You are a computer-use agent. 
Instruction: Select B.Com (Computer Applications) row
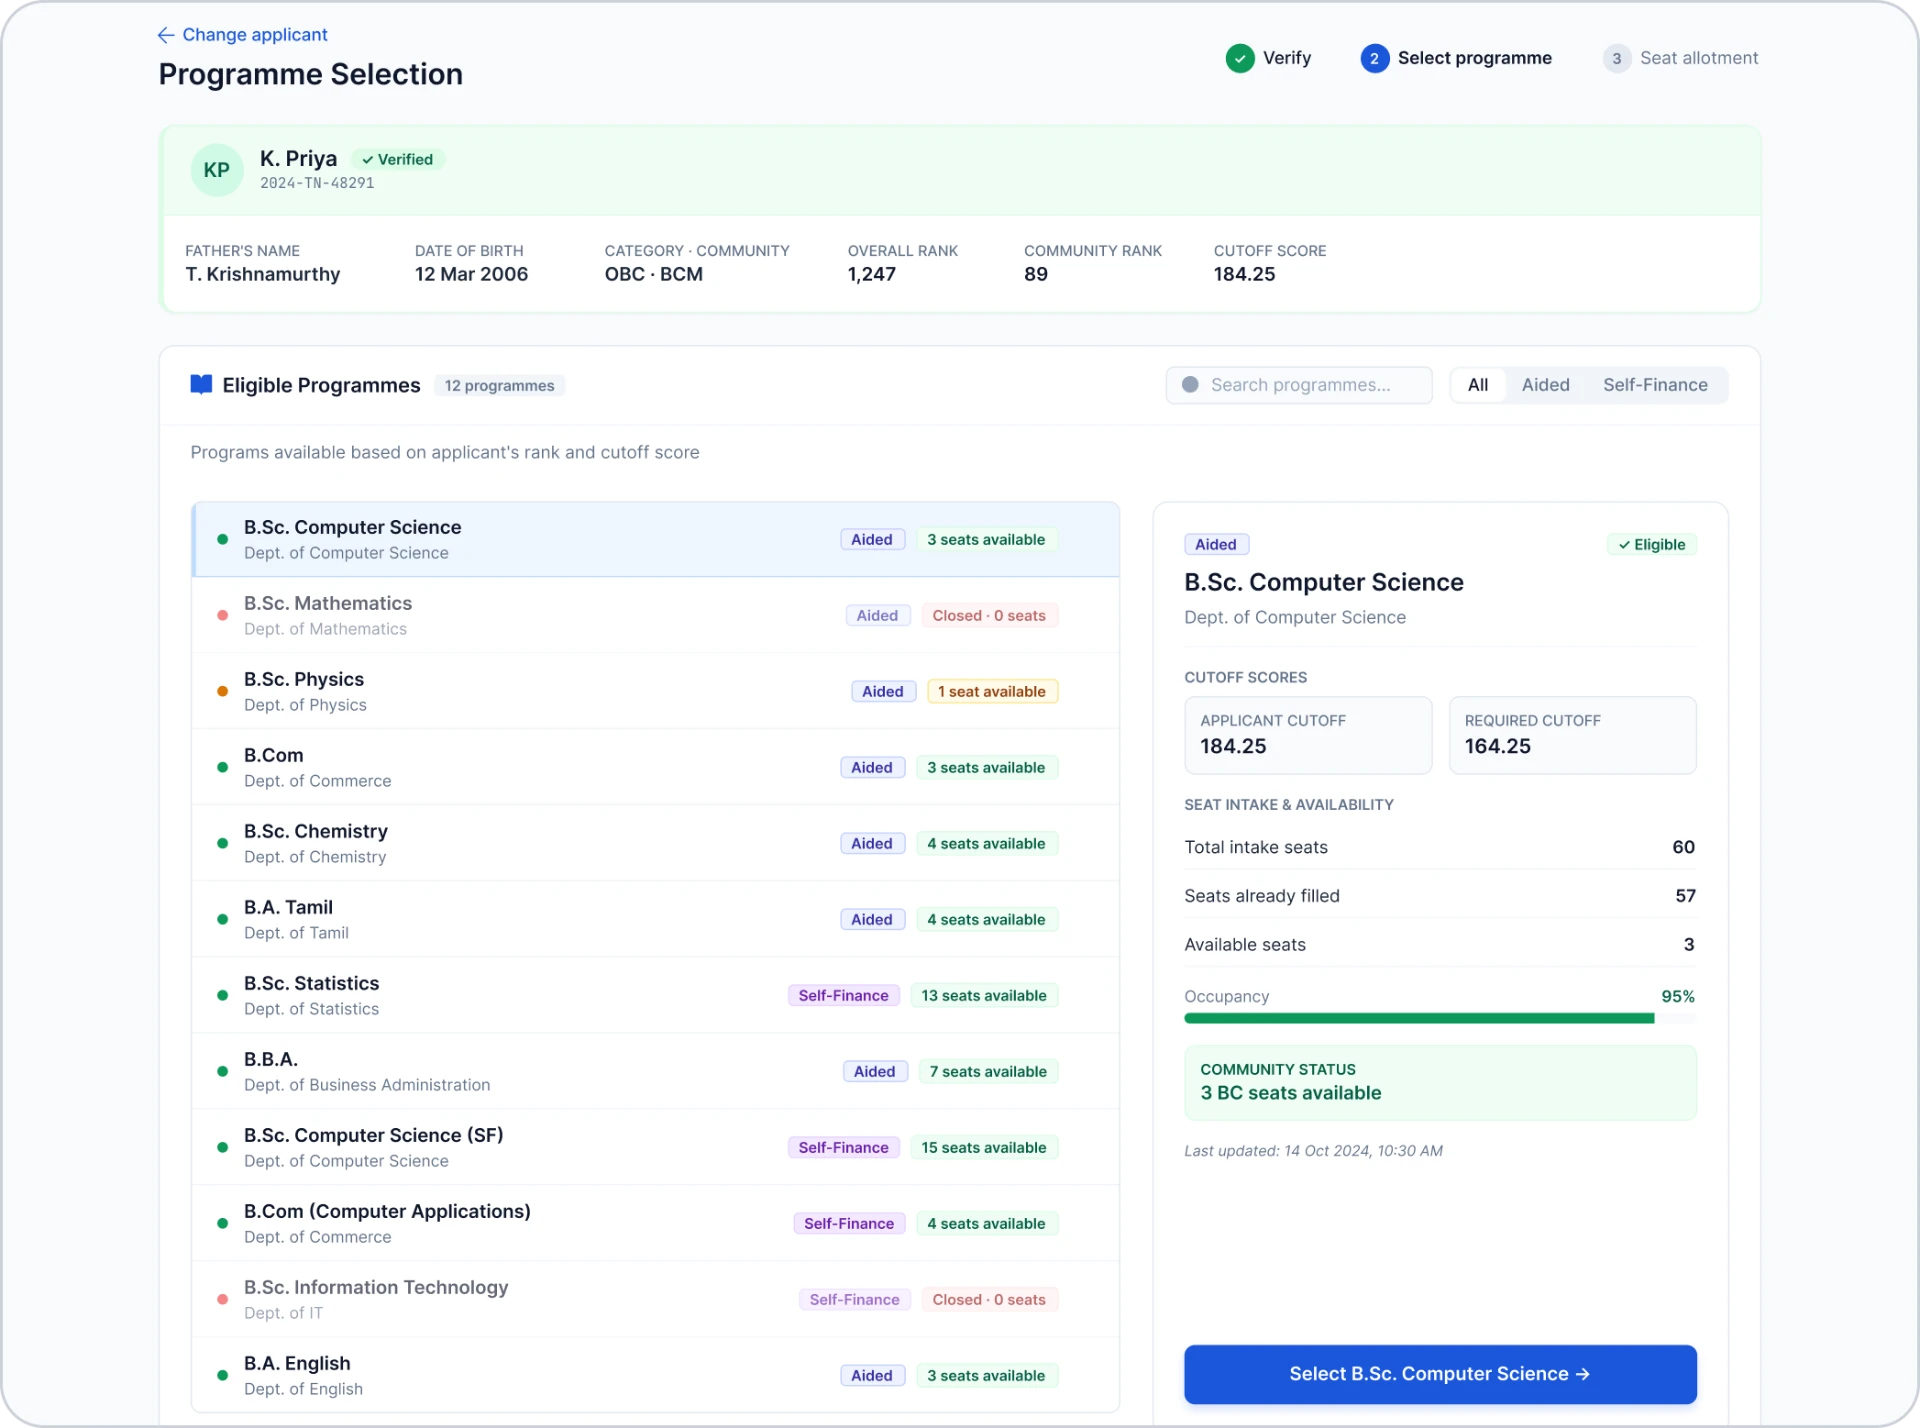[656, 1223]
